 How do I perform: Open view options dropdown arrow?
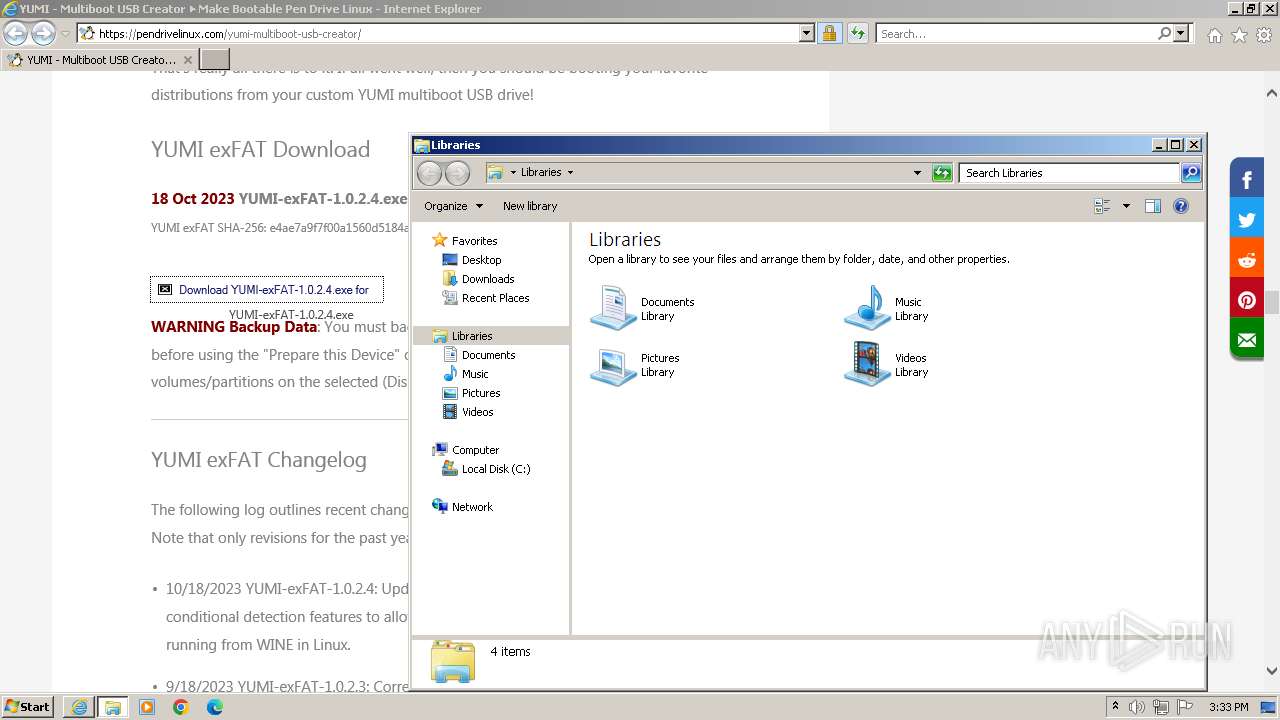tap(1126, 206)
